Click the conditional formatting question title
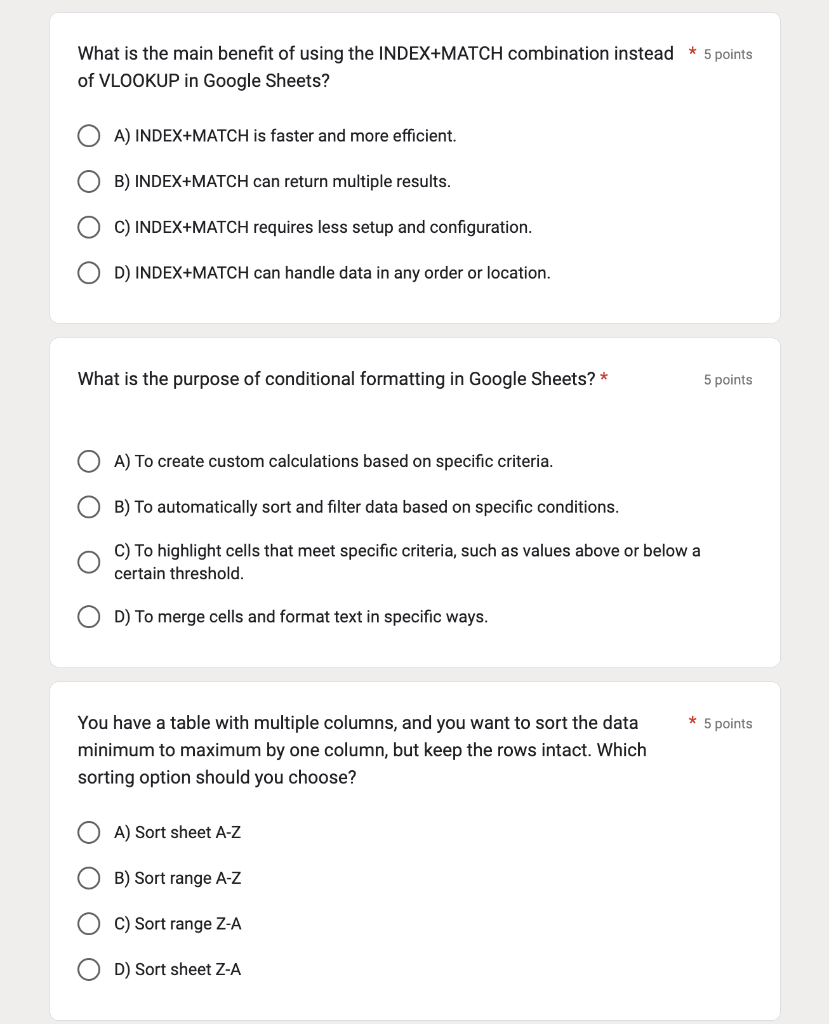This screenshot has width=829, height=1024. pyautogui.click(x=336, y=379)
